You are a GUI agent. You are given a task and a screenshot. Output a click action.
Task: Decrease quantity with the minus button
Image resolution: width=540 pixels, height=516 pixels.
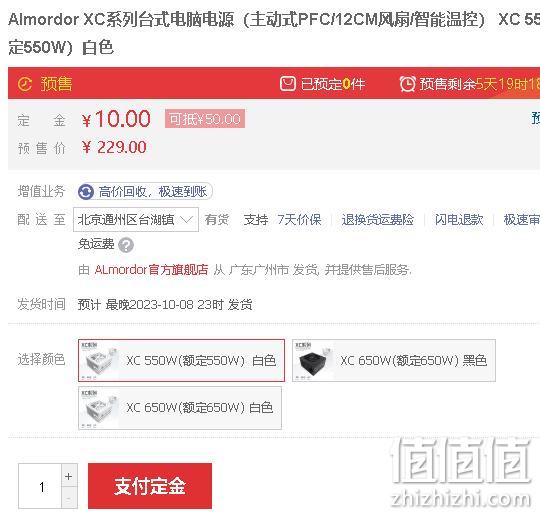69,498
